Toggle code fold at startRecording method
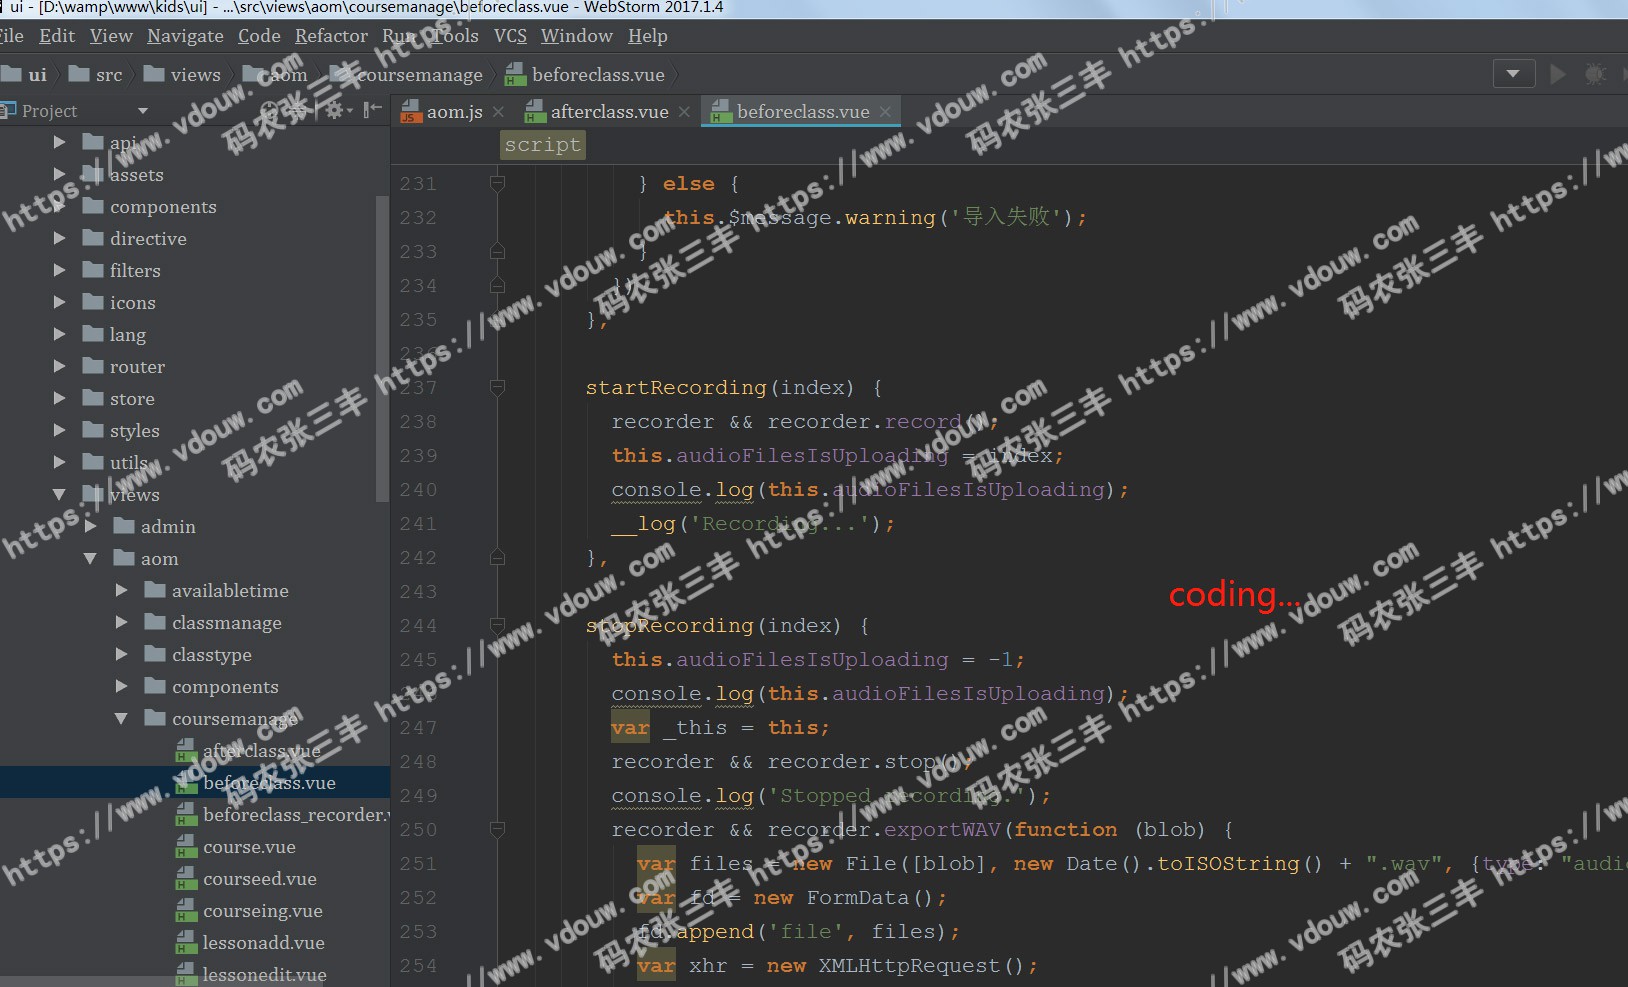This screenshot has height=987, width=1628. tap(497, 387)
